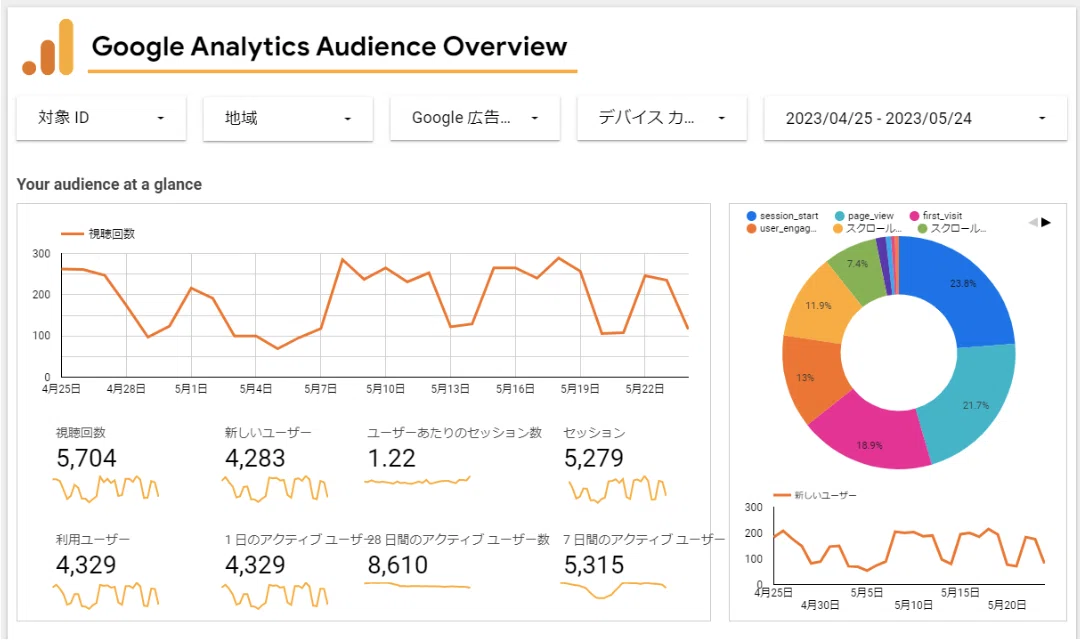Select user_engag... legend orange dot

coord(751,228)
